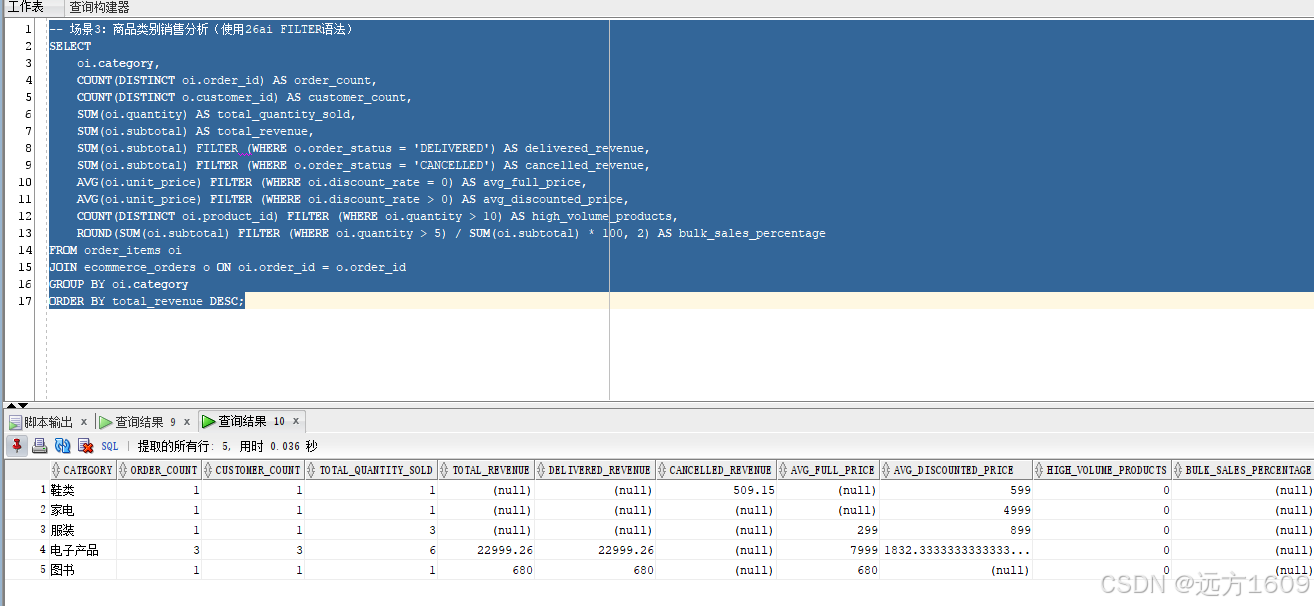The image size is (1314, 606).
Task: Switch to the 工作表 tab
Action: [x=26, y=7]
